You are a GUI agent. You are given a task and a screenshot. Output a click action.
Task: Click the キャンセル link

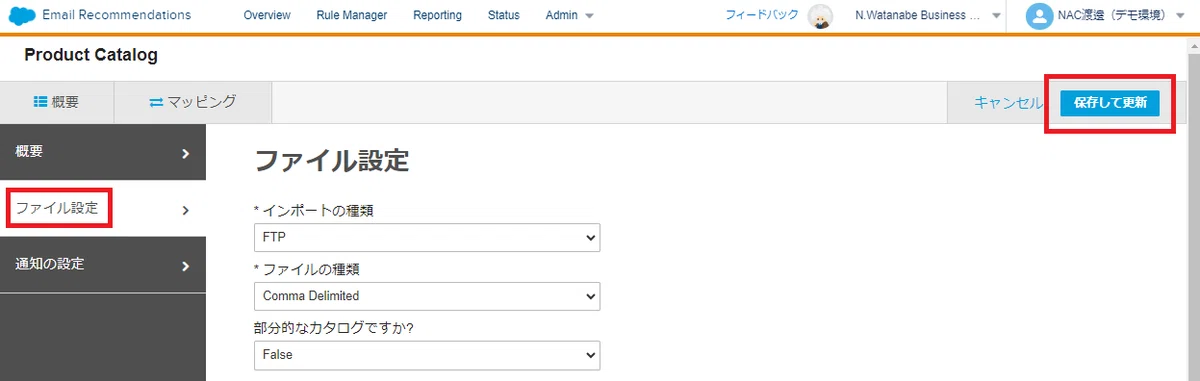tap(1009, 103)
